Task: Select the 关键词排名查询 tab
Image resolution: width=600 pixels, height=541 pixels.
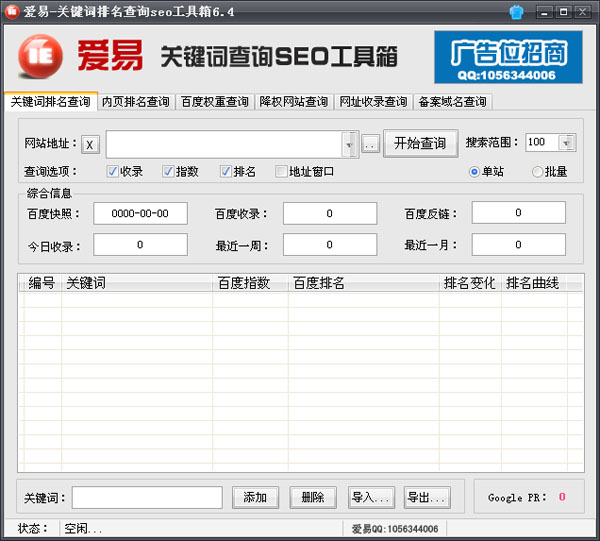Action: click(x=51, y=102)
